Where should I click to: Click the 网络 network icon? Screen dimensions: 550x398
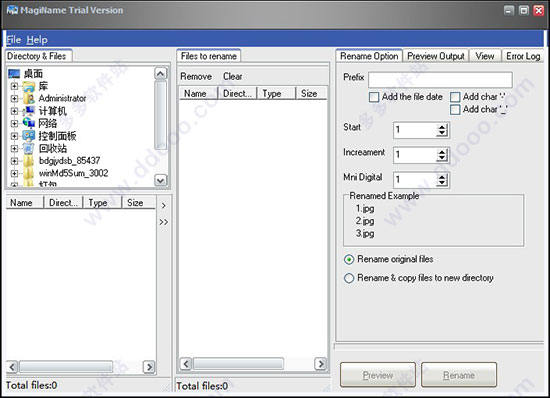[29, 123]
